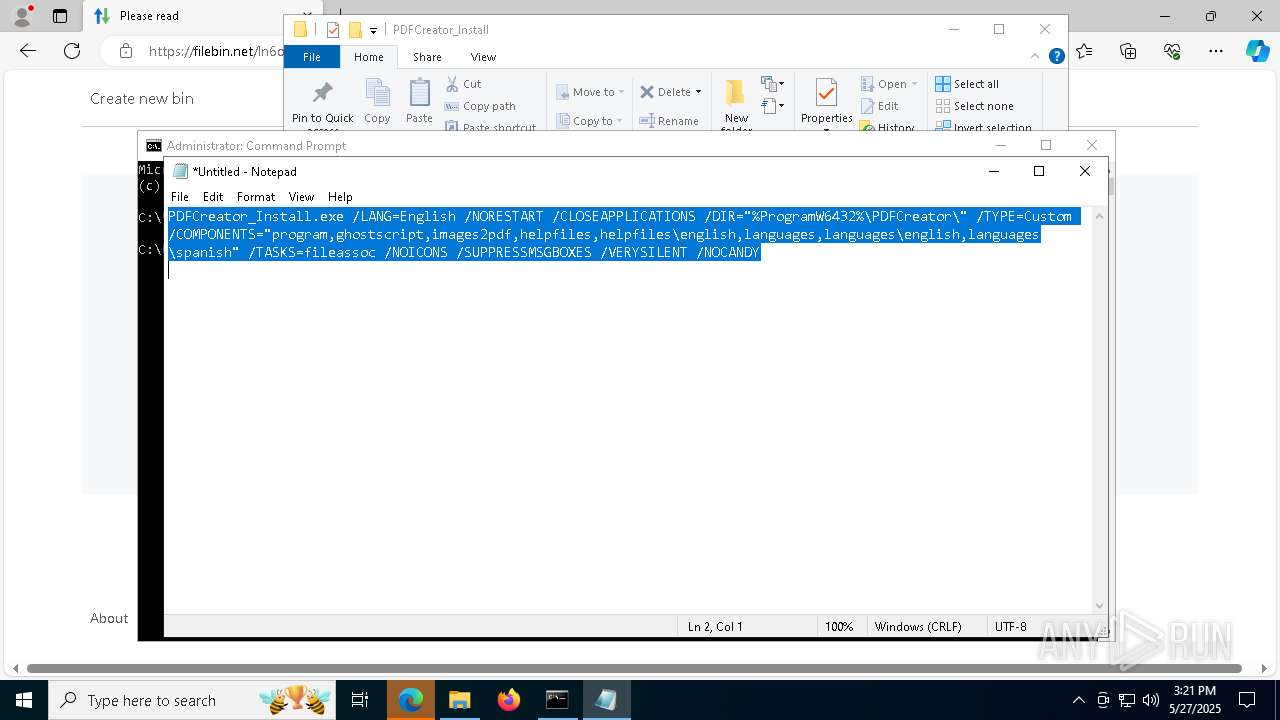This screenshot has height=720, width=1280.
Task: Open File Explorer on the taskbar
Action: [x=459, y=700]
